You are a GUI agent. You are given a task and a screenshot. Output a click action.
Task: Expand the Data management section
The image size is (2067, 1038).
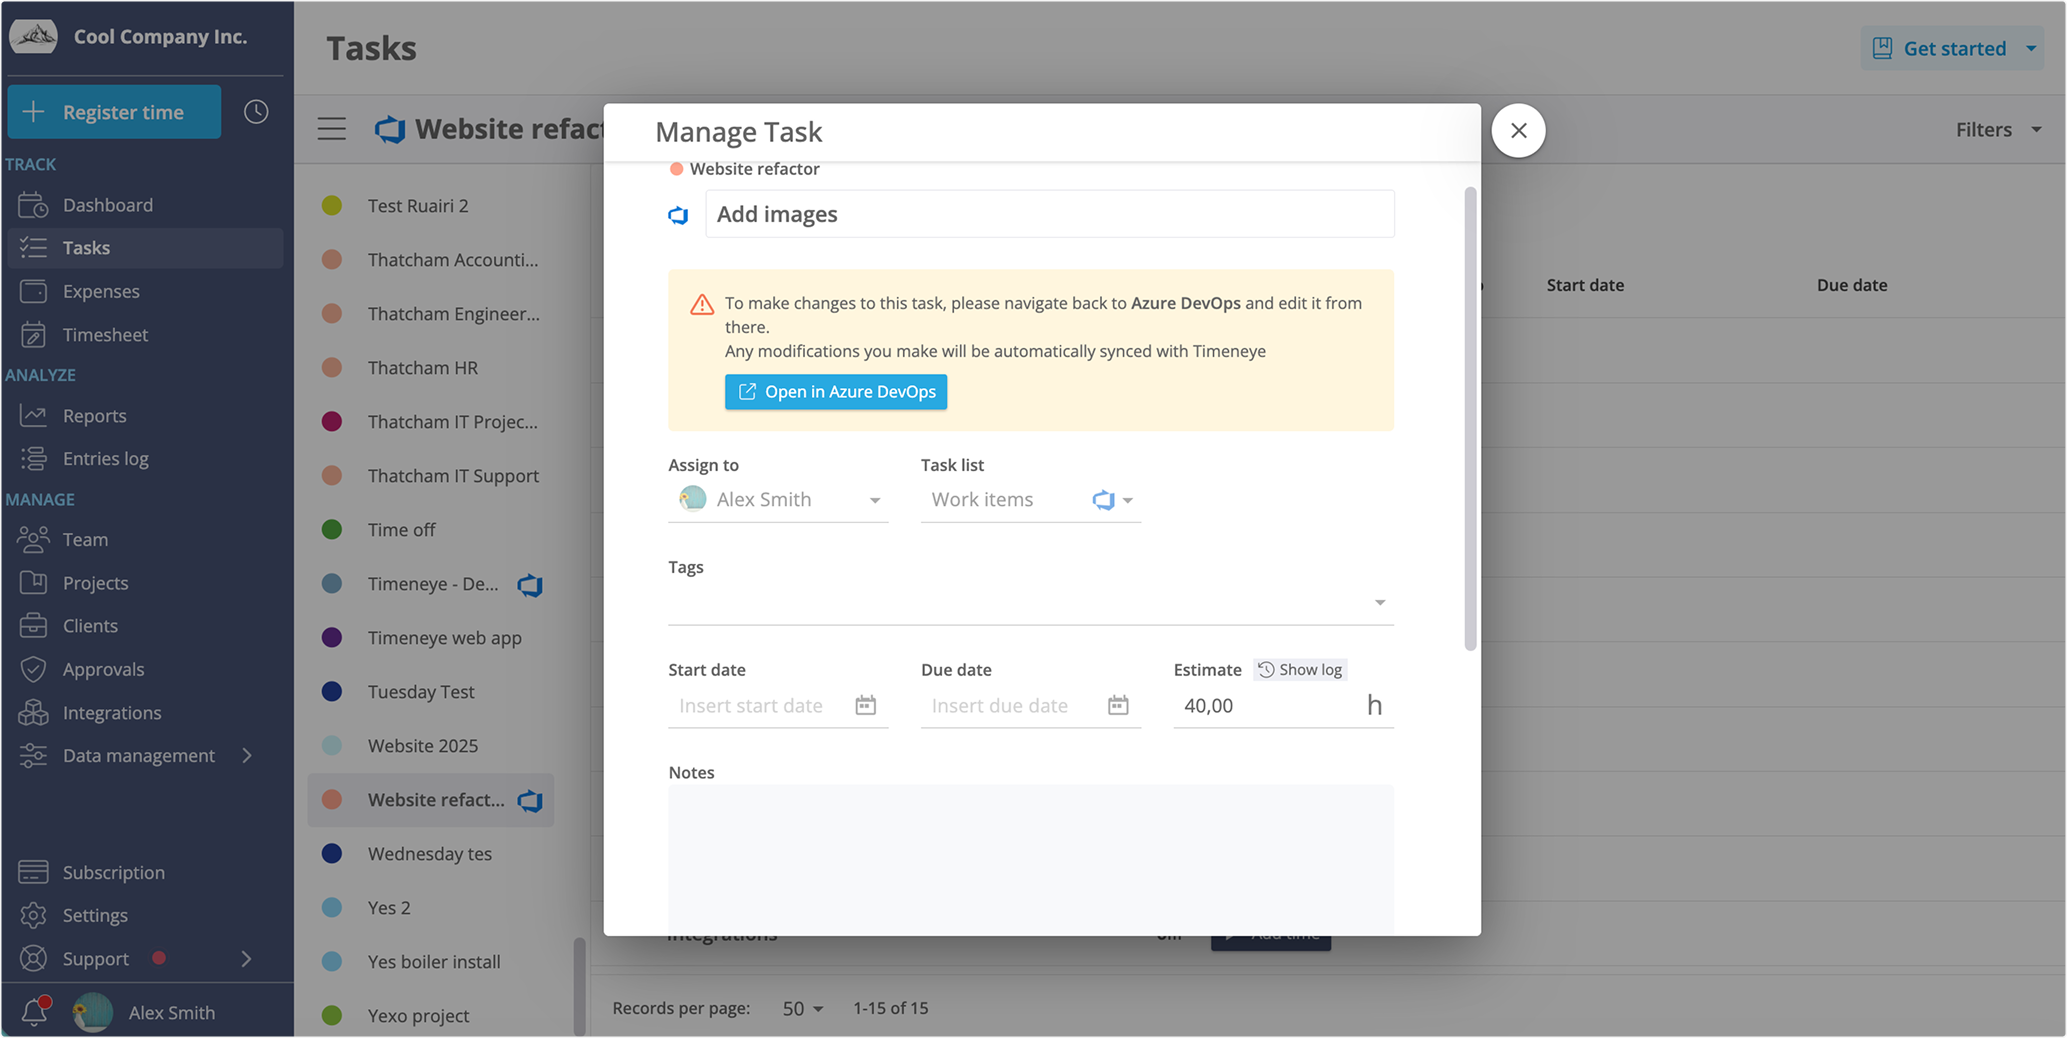(x=247, y=756)
